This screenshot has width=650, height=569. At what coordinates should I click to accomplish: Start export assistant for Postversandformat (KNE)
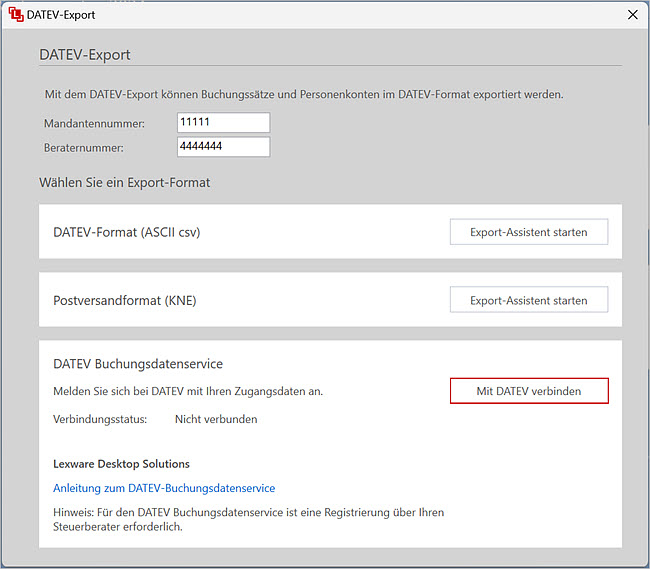tap(529, 300)
